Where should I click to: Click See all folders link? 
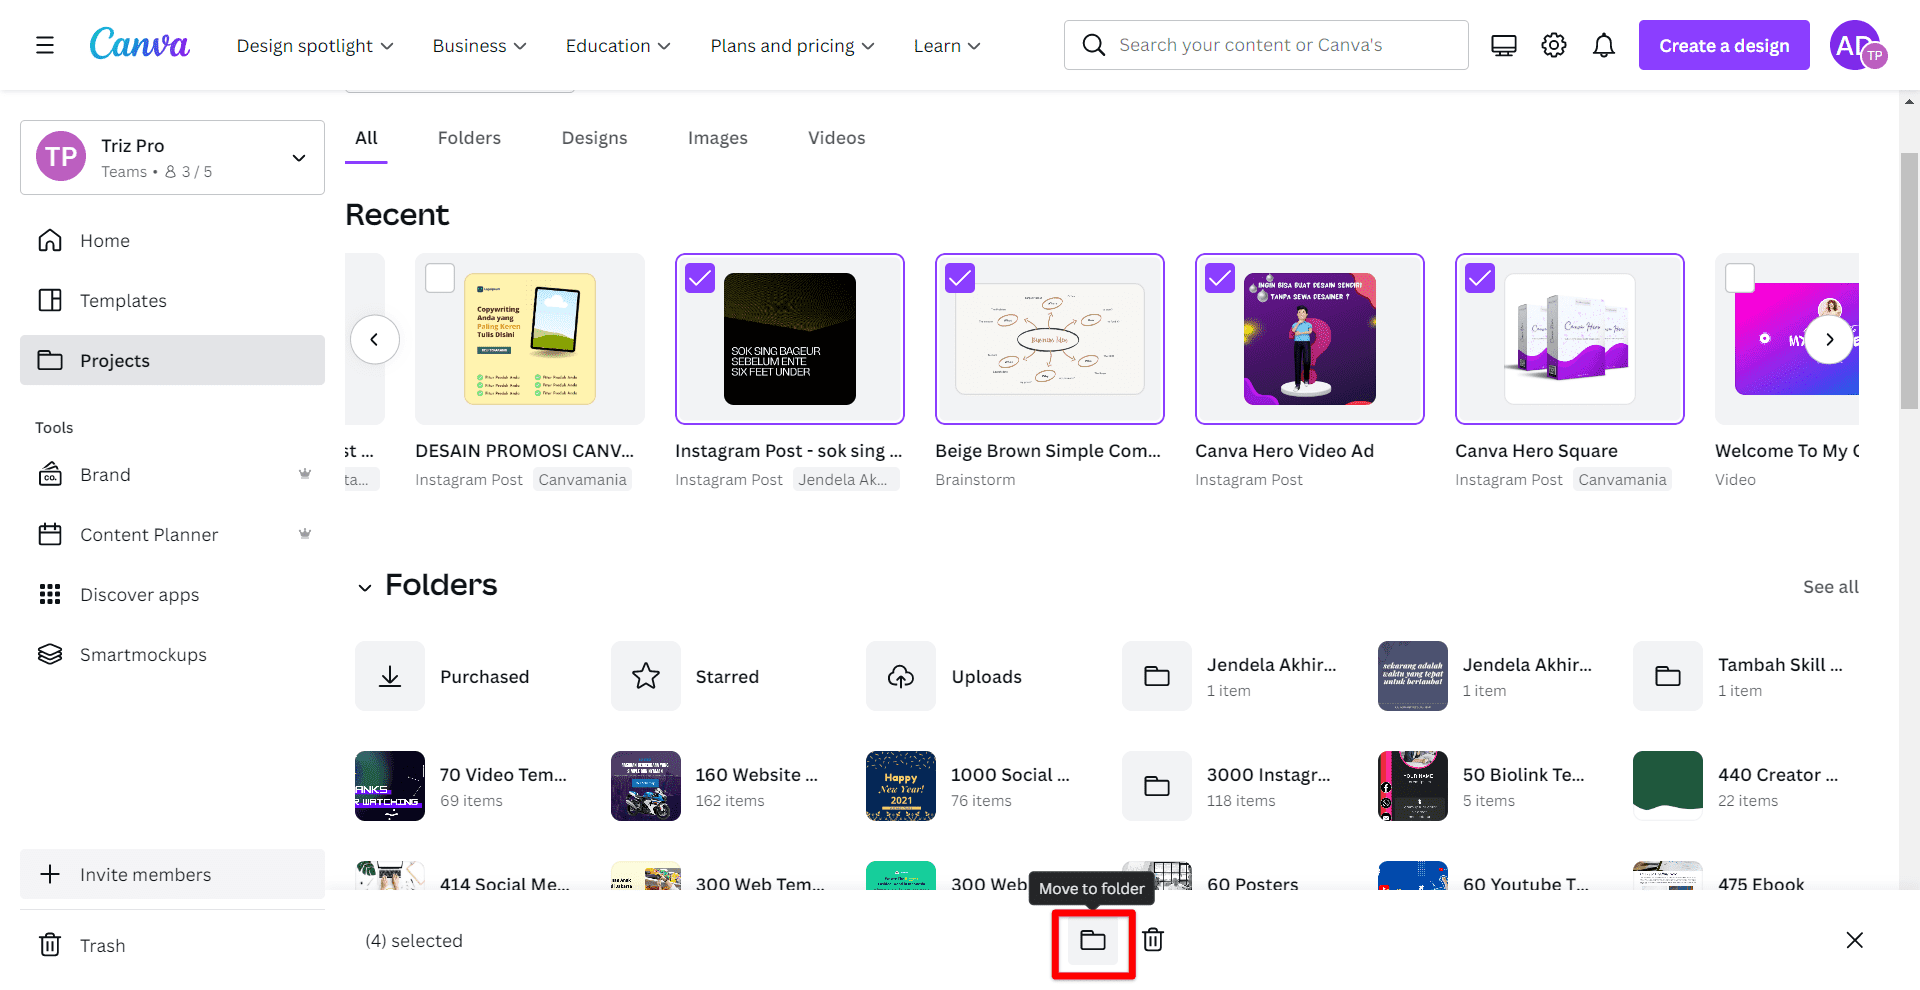click(1830, 587)
